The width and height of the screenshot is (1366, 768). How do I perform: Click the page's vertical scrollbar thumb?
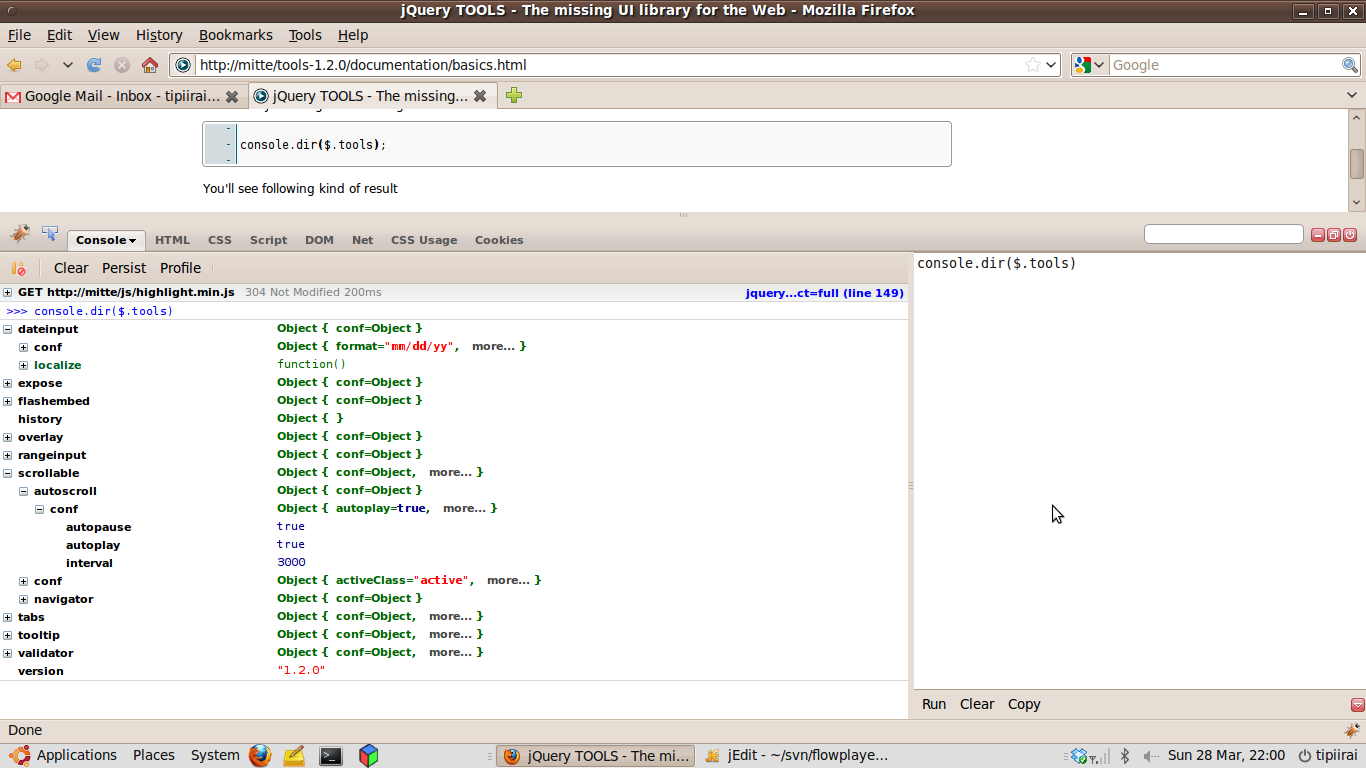tap(1357, 164)
